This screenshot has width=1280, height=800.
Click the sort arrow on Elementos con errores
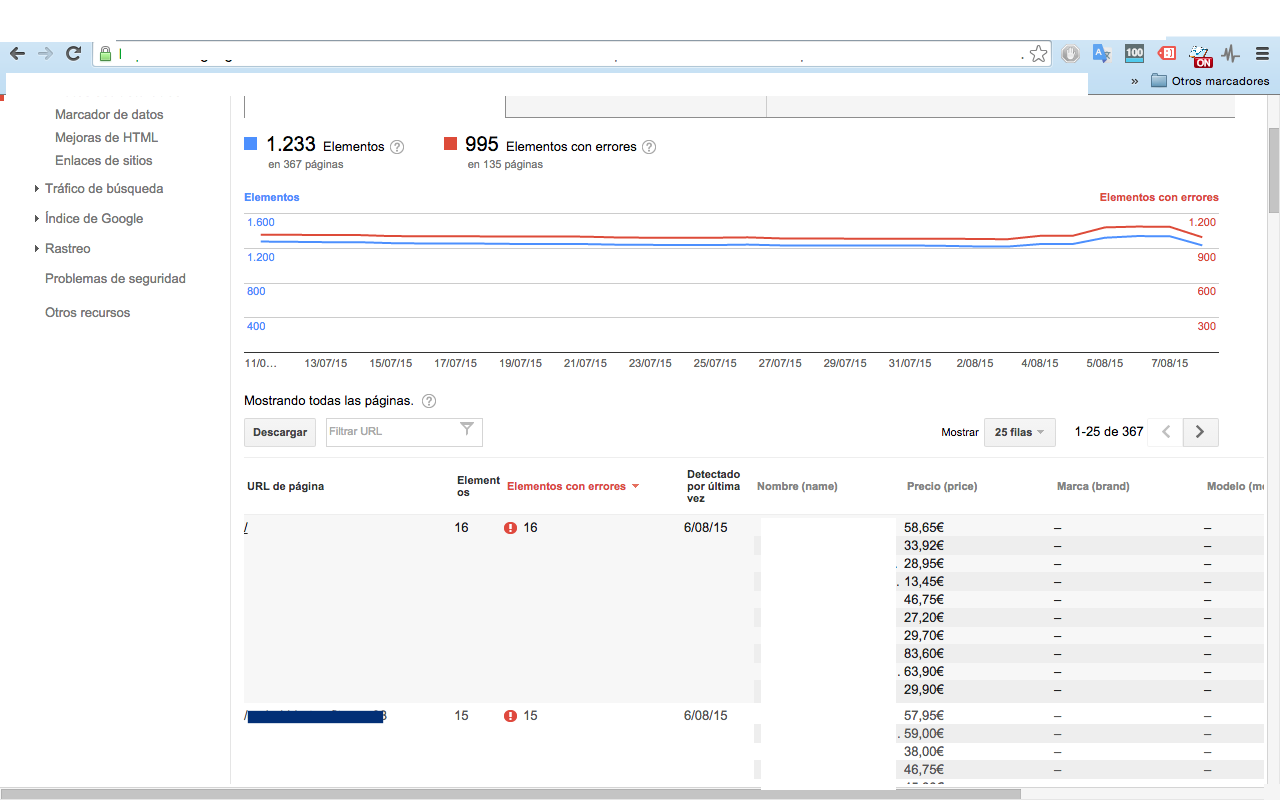[x=635, y=487]
